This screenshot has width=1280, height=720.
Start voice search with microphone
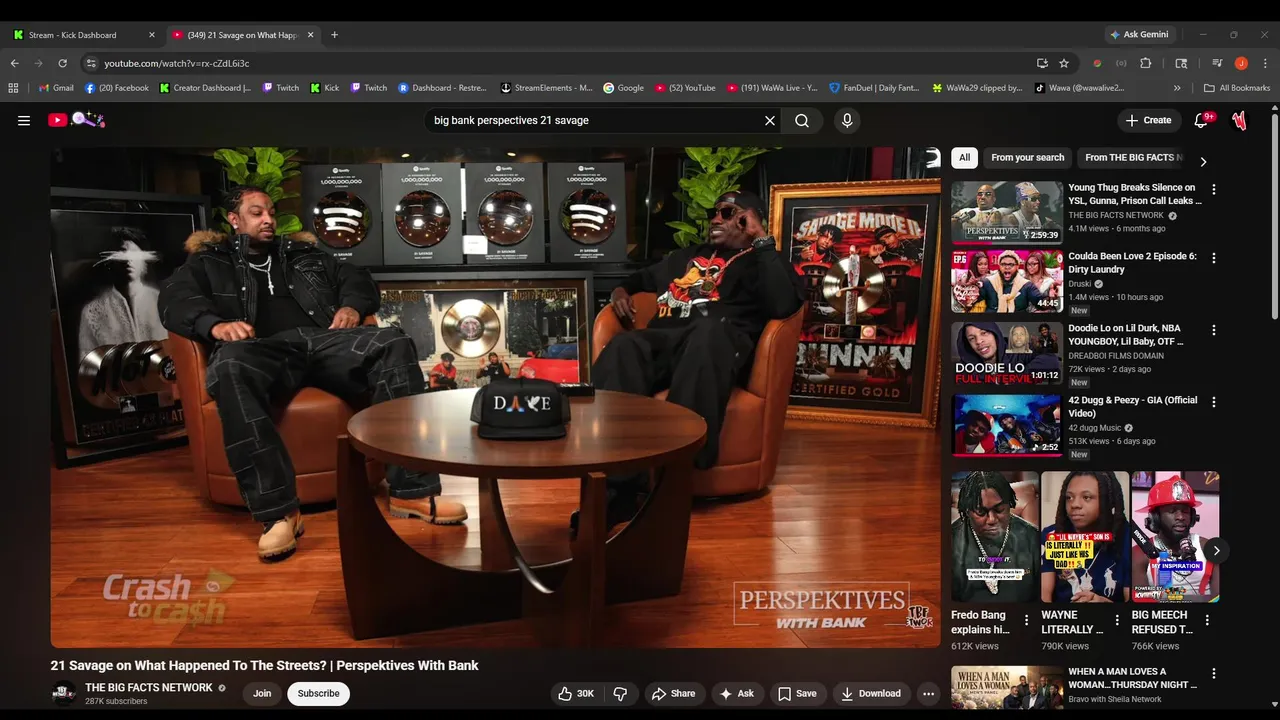(x=847, y=120)
